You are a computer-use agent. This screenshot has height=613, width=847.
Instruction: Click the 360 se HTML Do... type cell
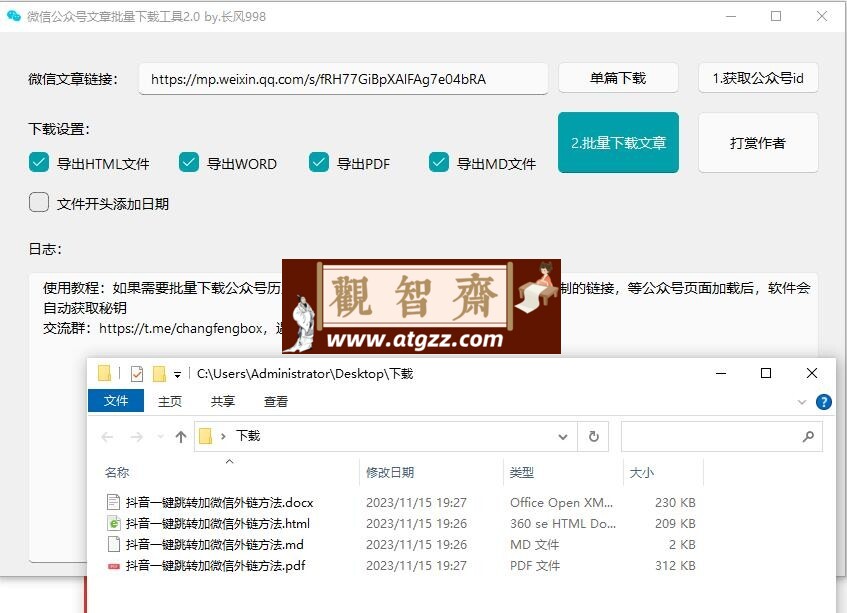click(x=563, y=523)
